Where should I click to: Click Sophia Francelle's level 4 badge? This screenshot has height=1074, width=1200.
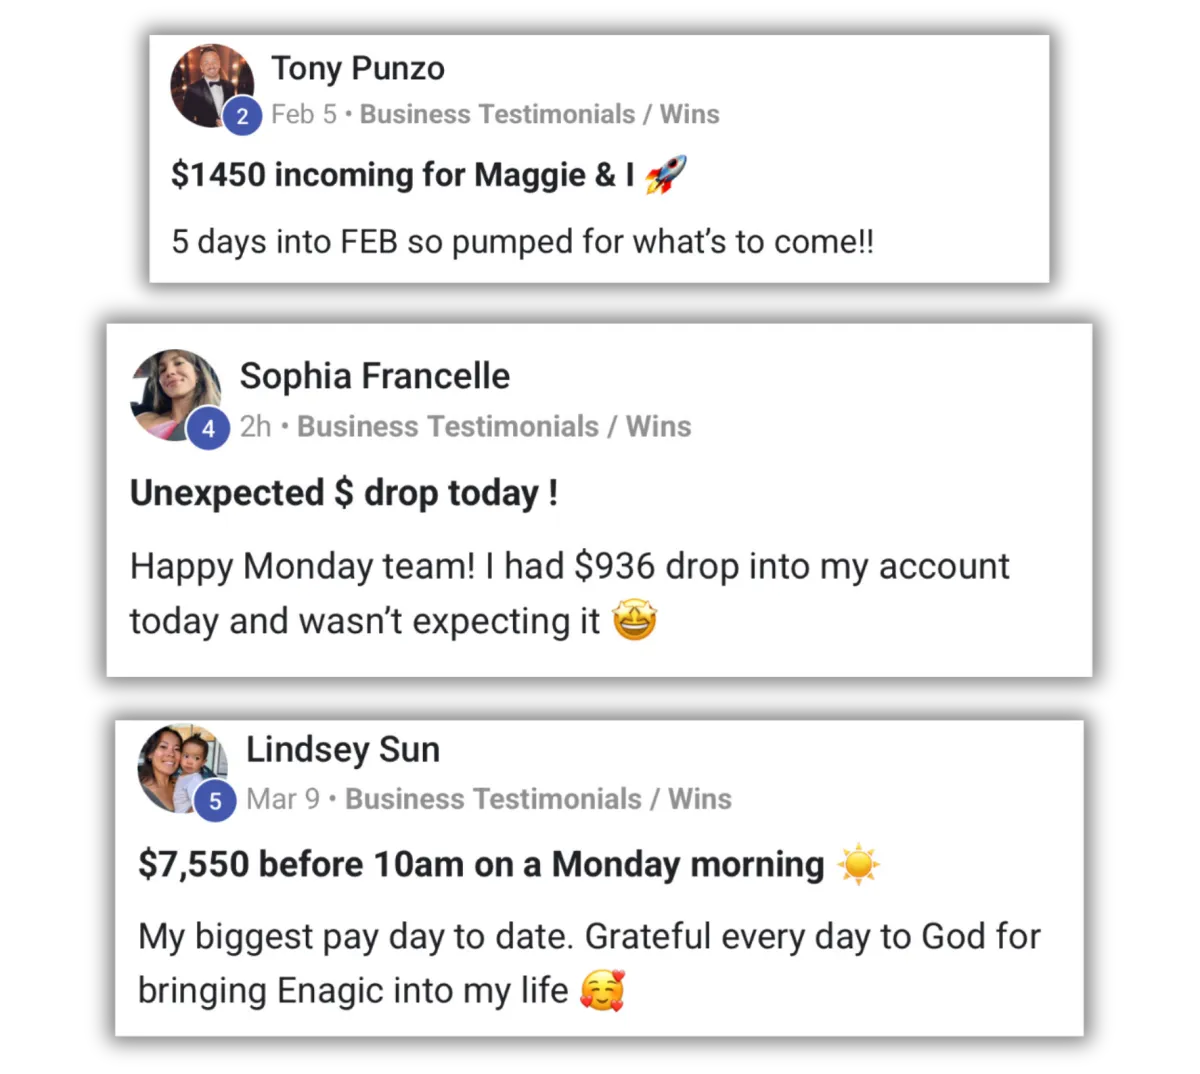208,429
